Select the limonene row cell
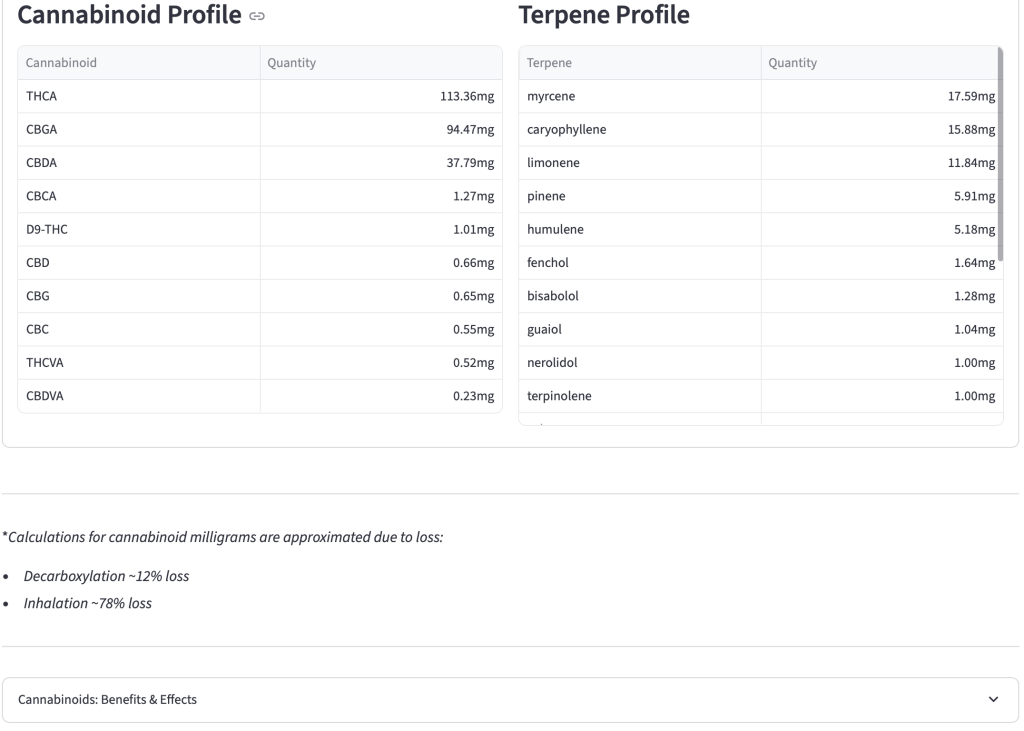 click(640, 163)
